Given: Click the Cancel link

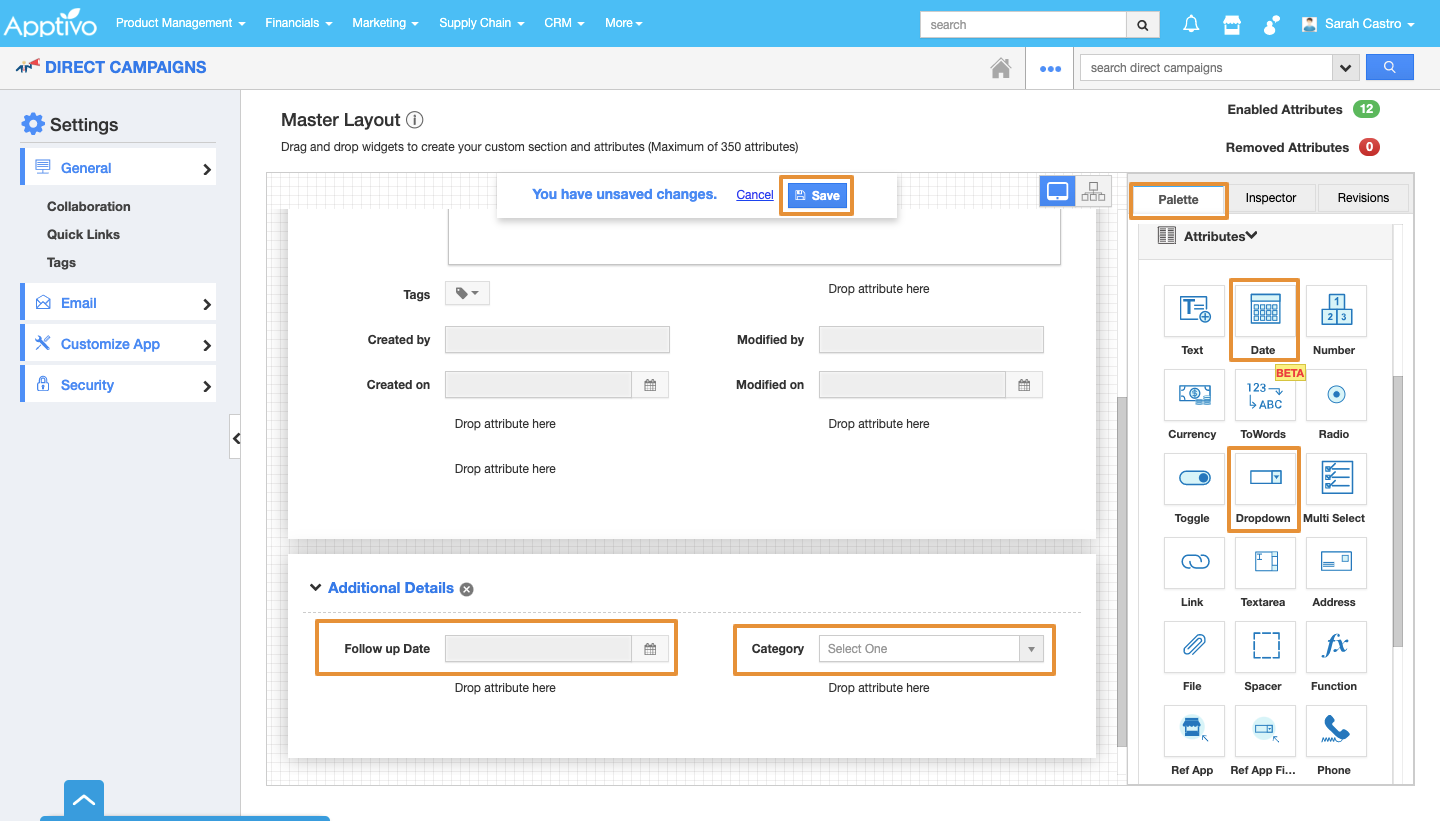Looking at the screenshot, I should tap(754, 195).
